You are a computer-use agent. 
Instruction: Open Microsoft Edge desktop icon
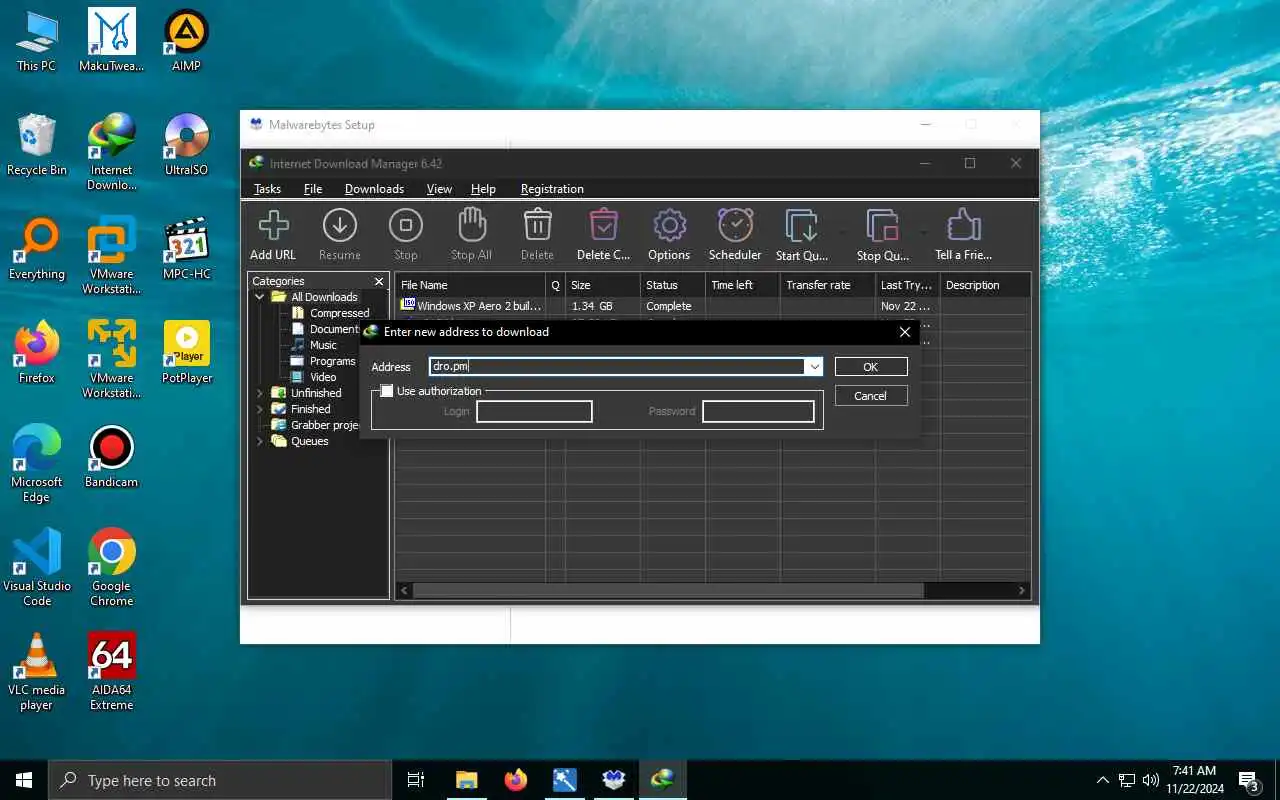(x=37, y=463)
